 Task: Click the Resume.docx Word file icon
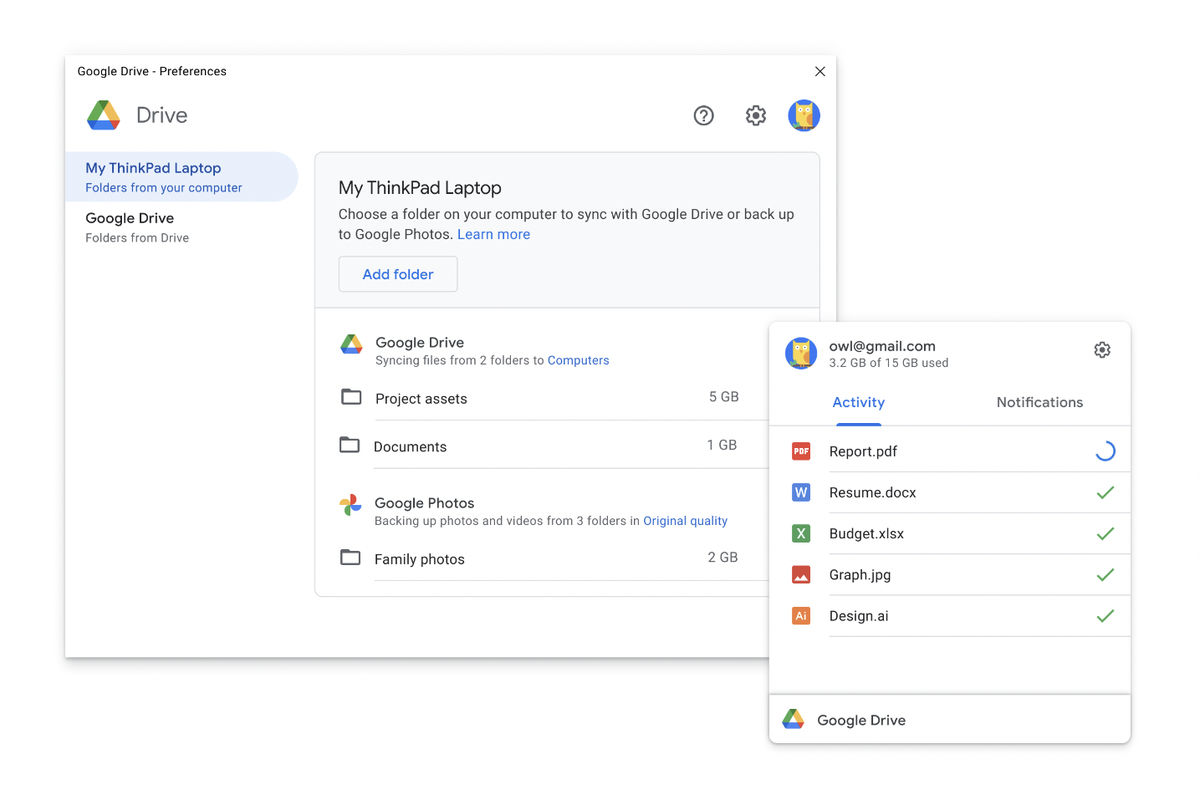tap(801, 493)
